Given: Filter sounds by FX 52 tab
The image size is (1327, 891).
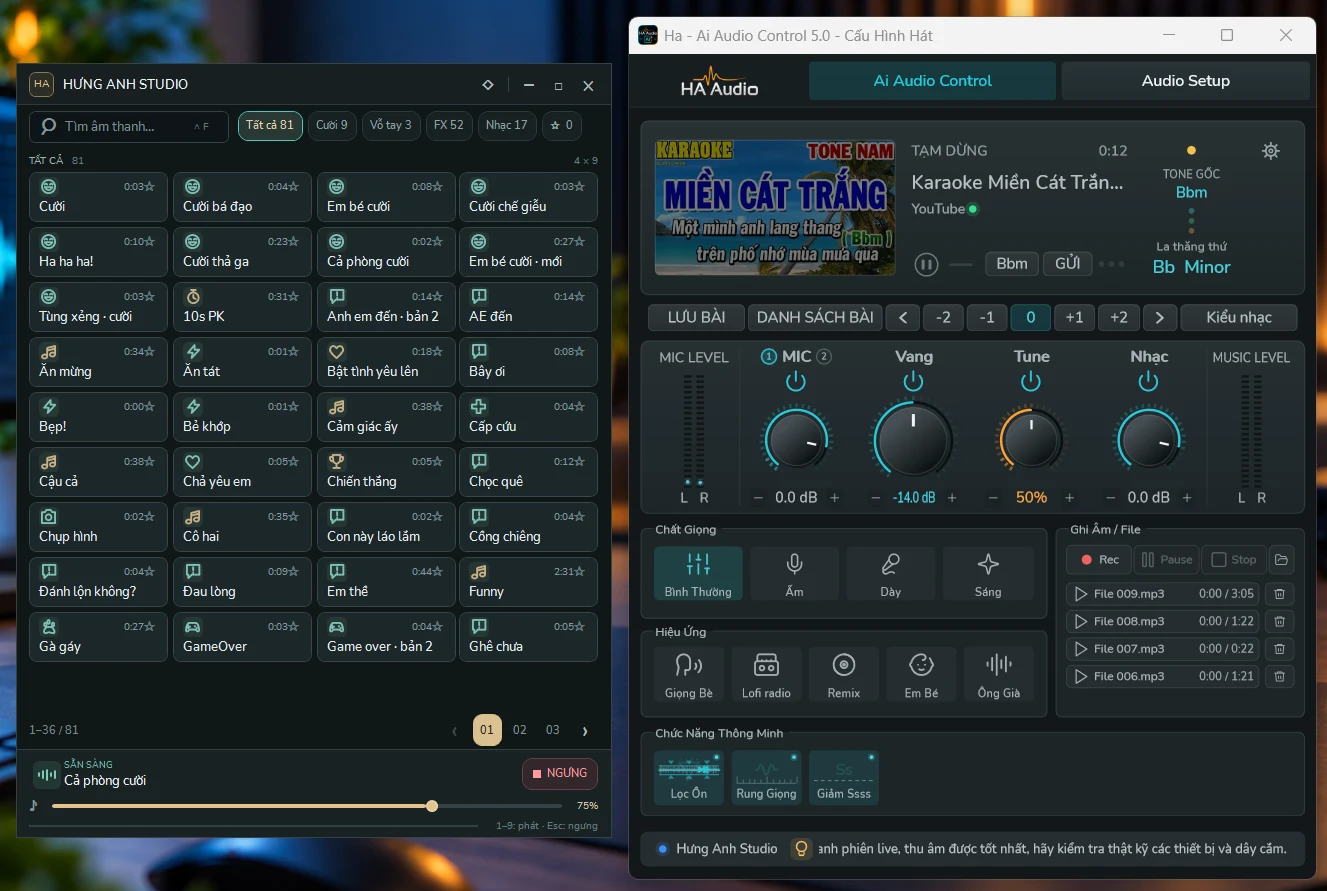Looking at the screenshot, I should tap(449, 125).
